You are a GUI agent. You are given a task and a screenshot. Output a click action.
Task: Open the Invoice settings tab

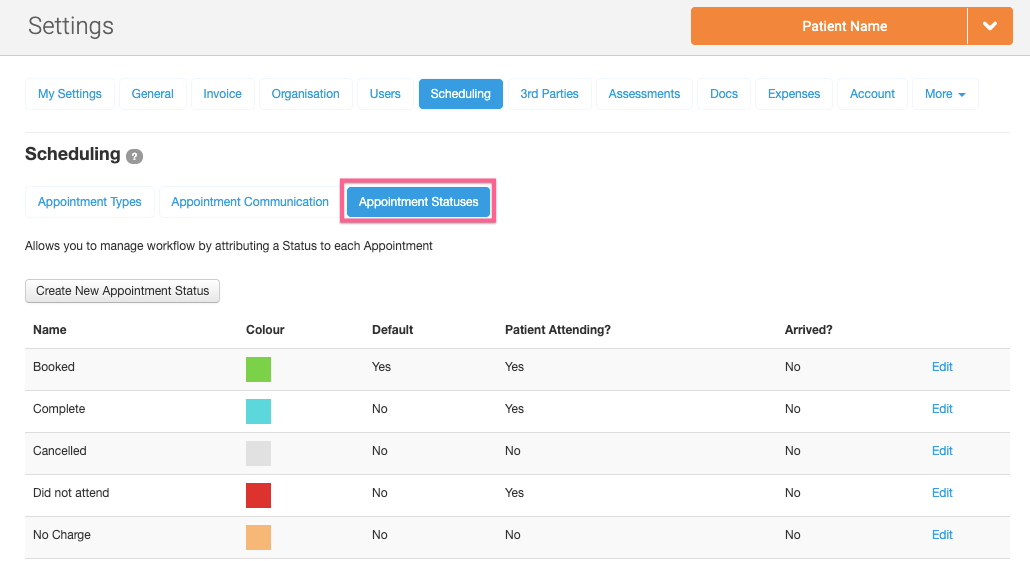click(x=222, y=94)
